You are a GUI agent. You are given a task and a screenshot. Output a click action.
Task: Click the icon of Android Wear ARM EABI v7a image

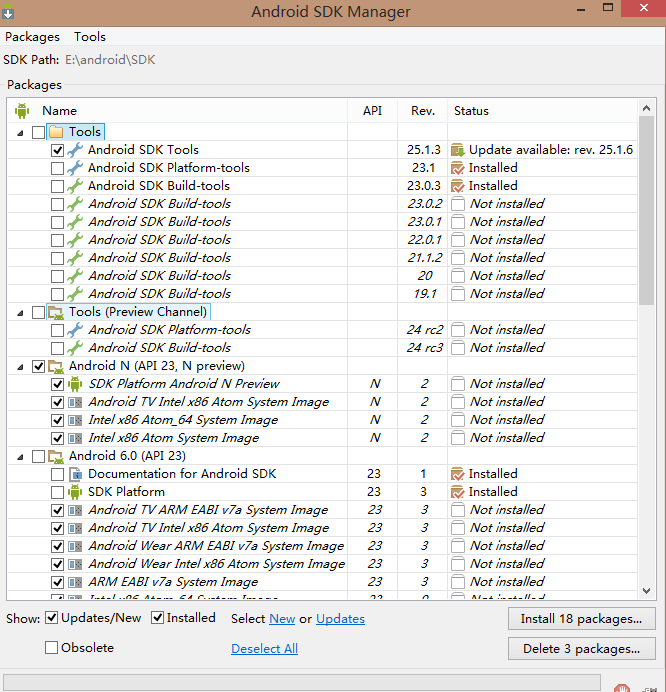click(75, 546)
